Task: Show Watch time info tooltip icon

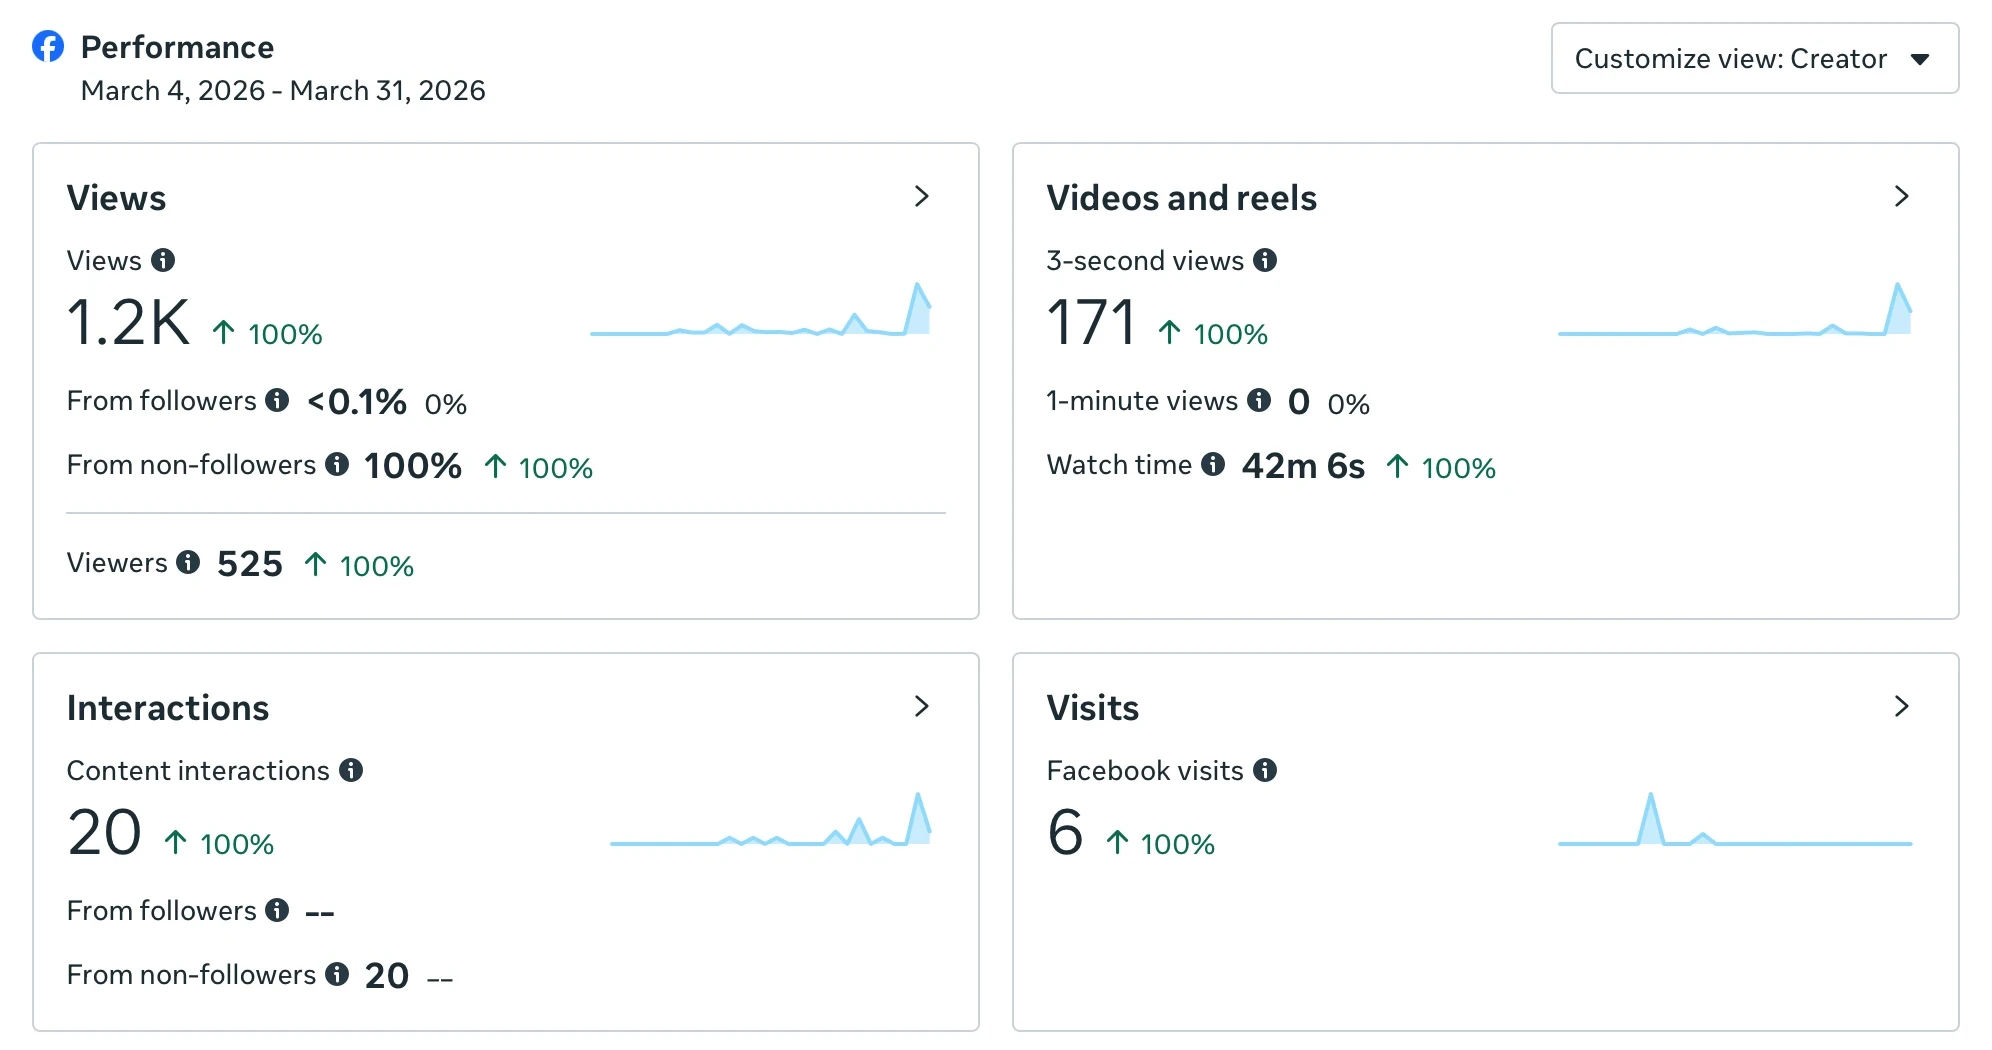Action: tap(1213, 465)
